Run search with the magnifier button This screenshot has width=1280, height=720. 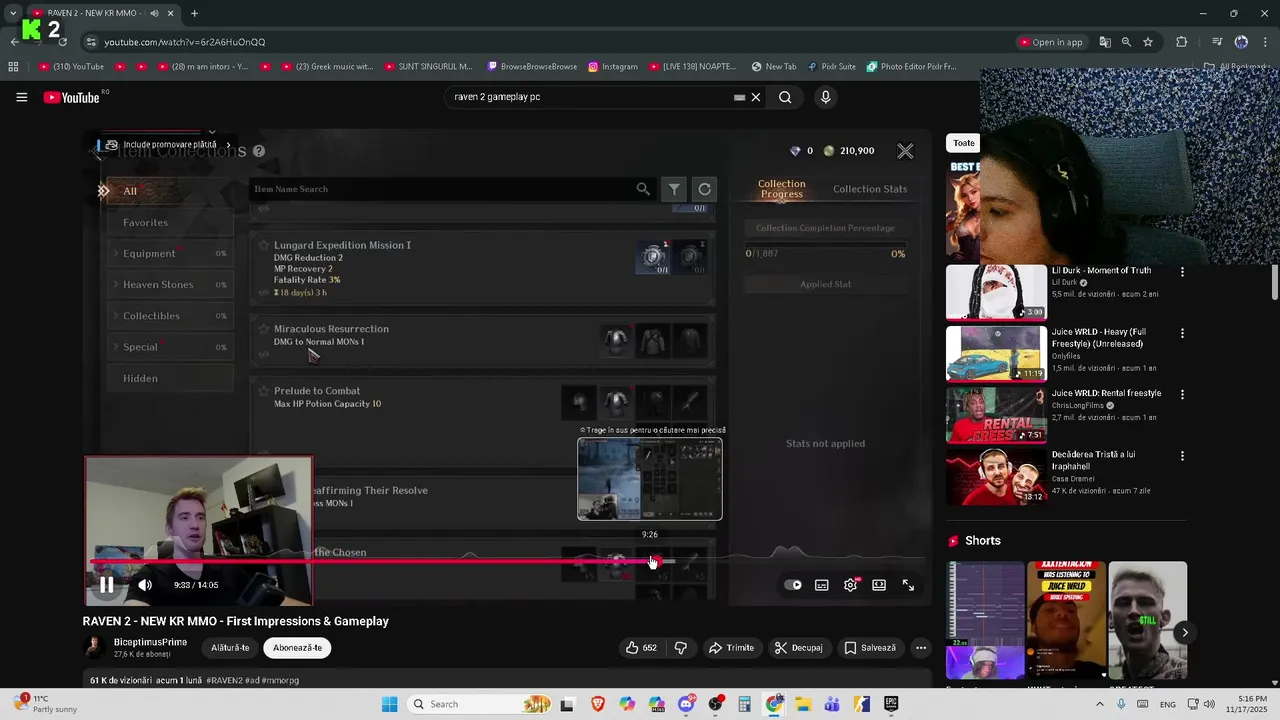click(x=785, y=97)
